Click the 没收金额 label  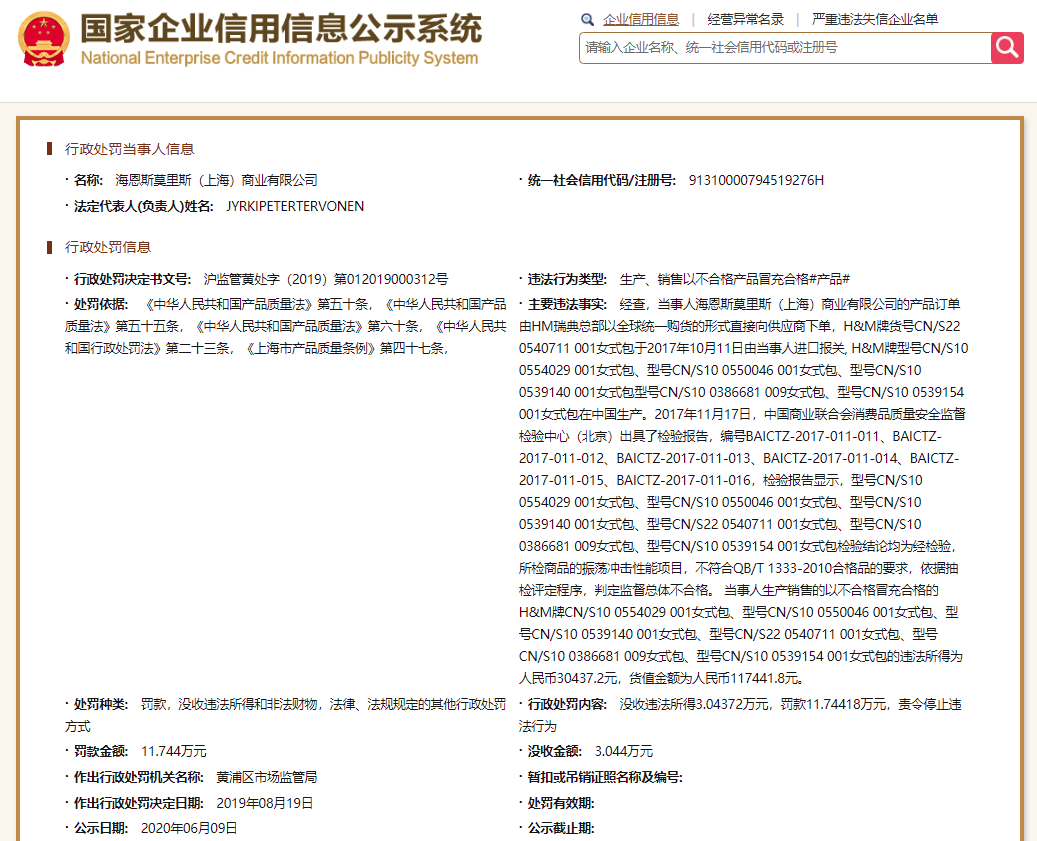554,751
